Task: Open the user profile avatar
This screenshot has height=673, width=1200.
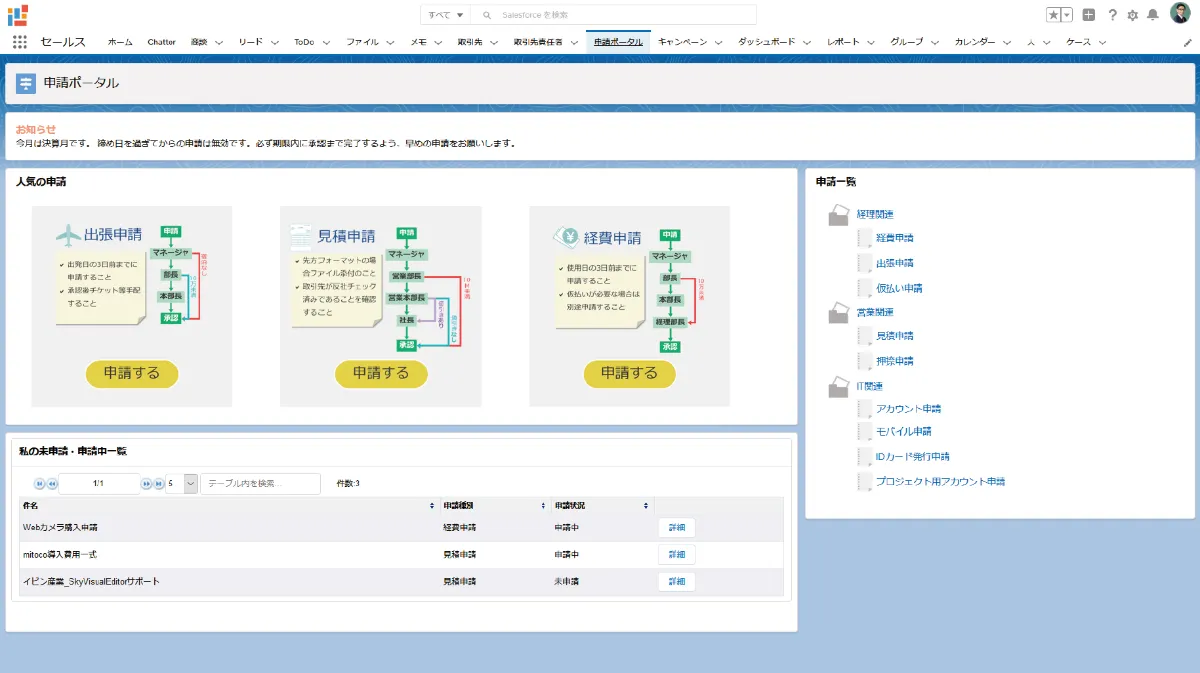Action: 1179,14
